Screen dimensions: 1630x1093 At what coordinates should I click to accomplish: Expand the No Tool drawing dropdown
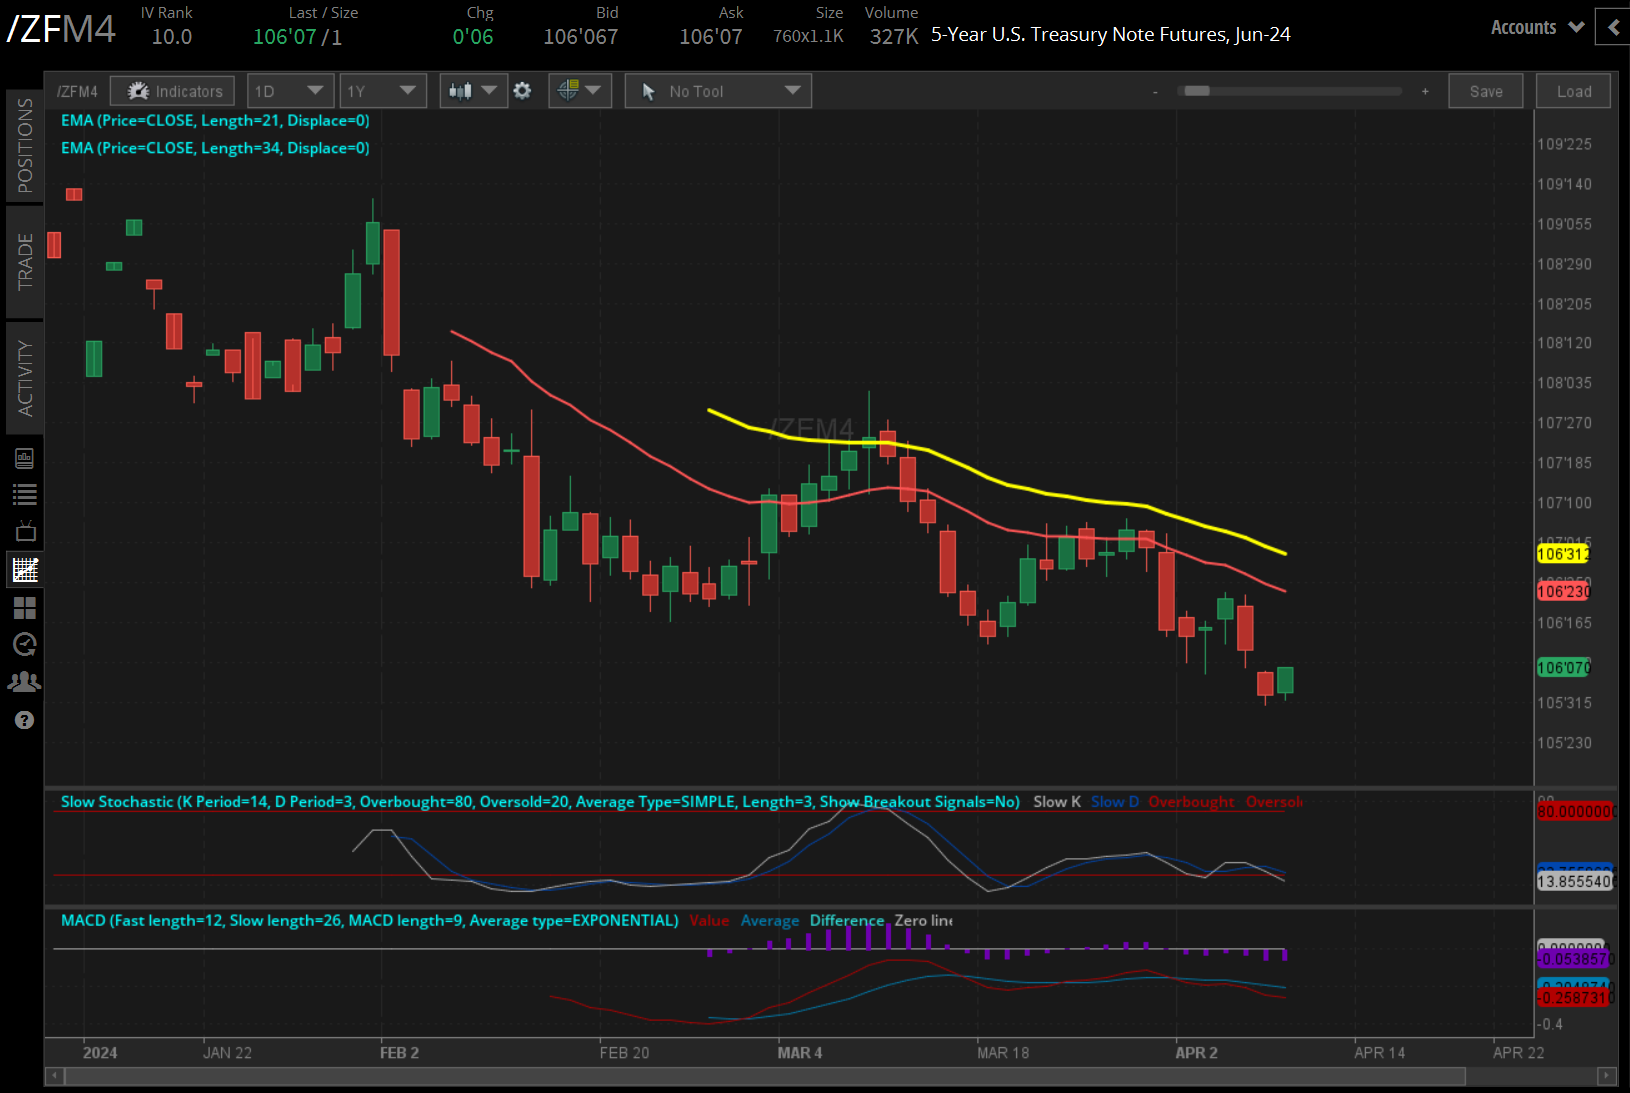pyautogui.click(x=718, y=91)
